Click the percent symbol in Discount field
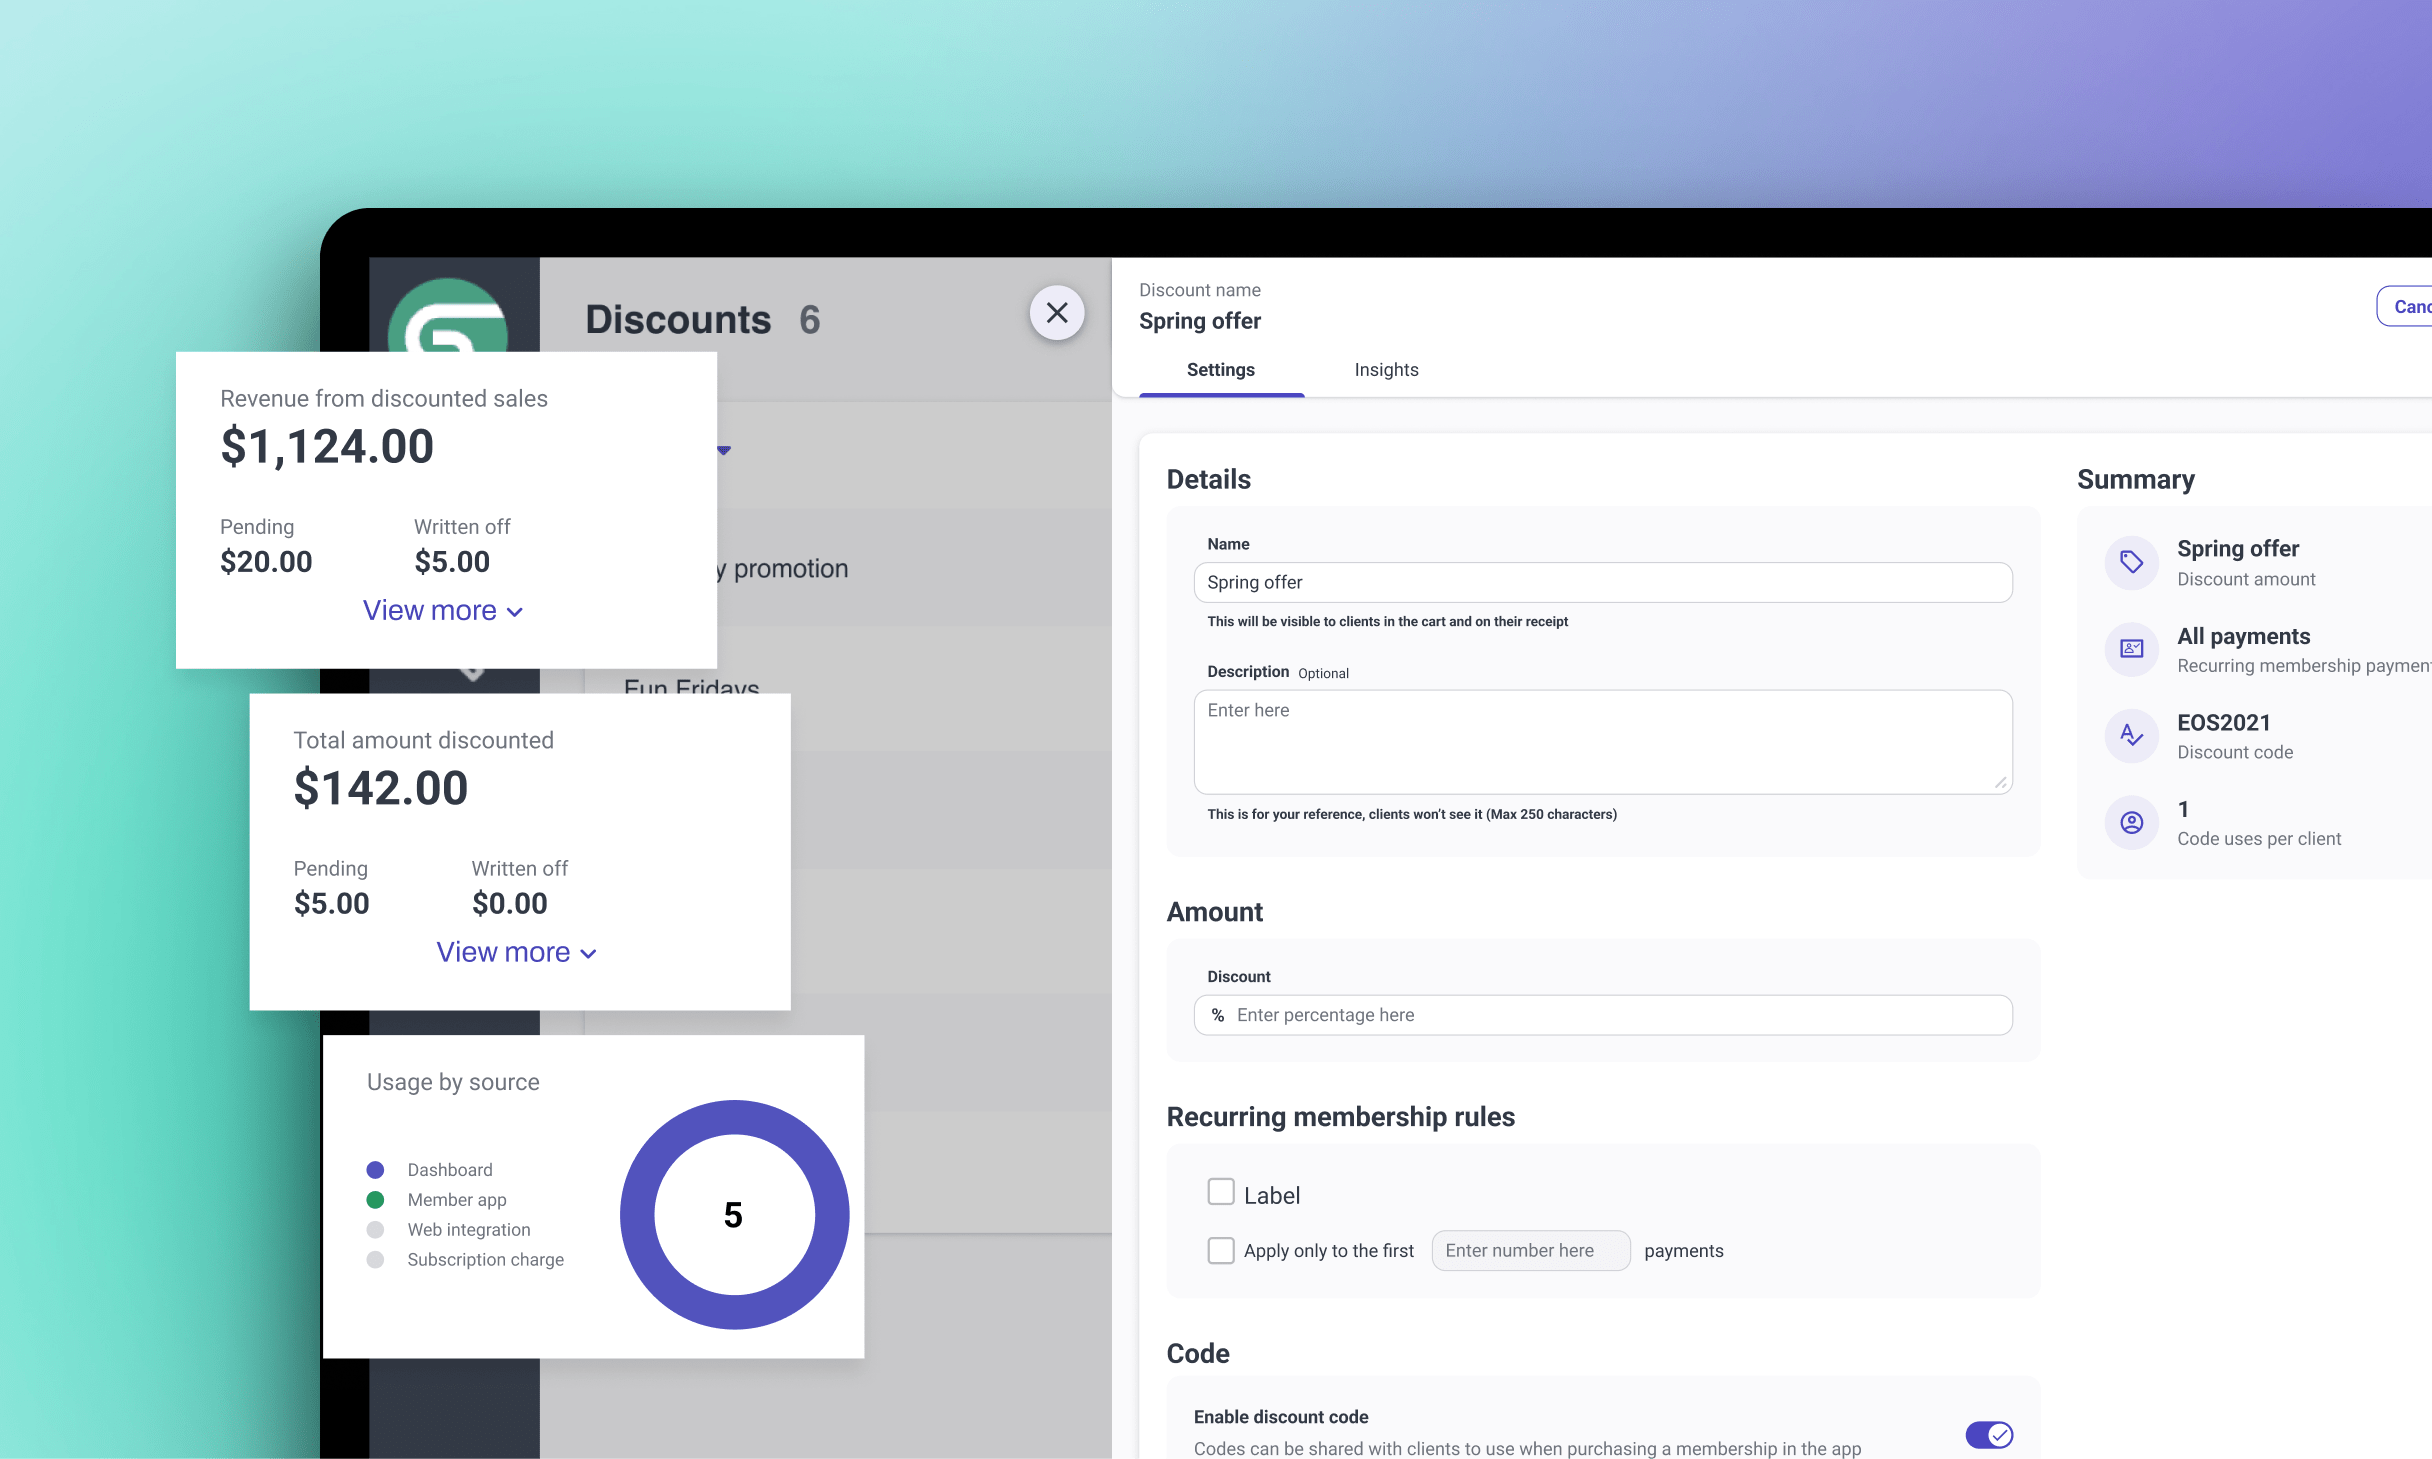 pos(1217,1015)
